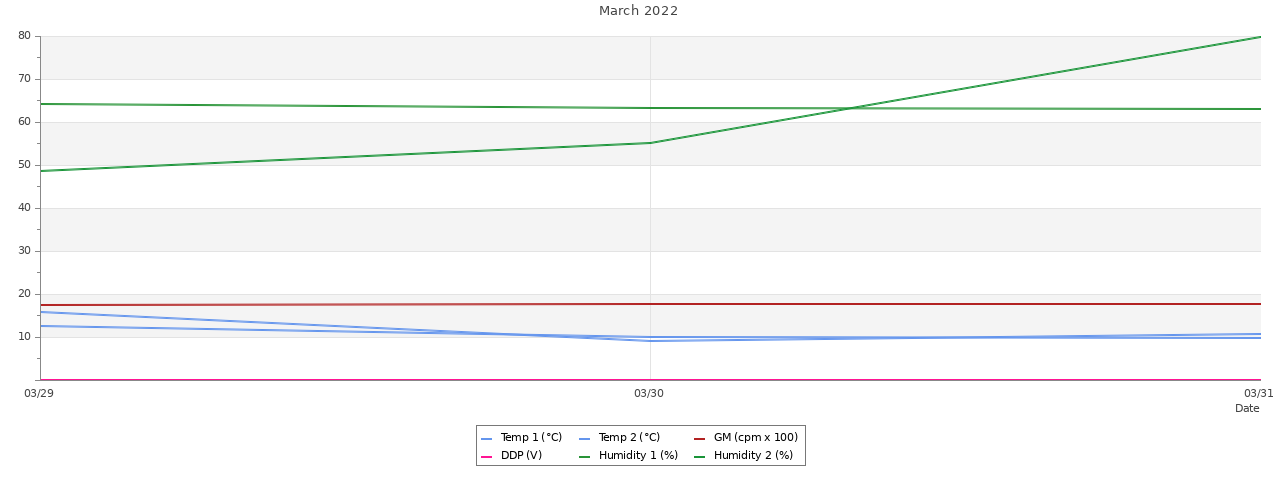The height and width of the screenshot is (500, 1280).
Task: Click the Date axis title
Action: pyautogui.click(x=1247, y=409)
